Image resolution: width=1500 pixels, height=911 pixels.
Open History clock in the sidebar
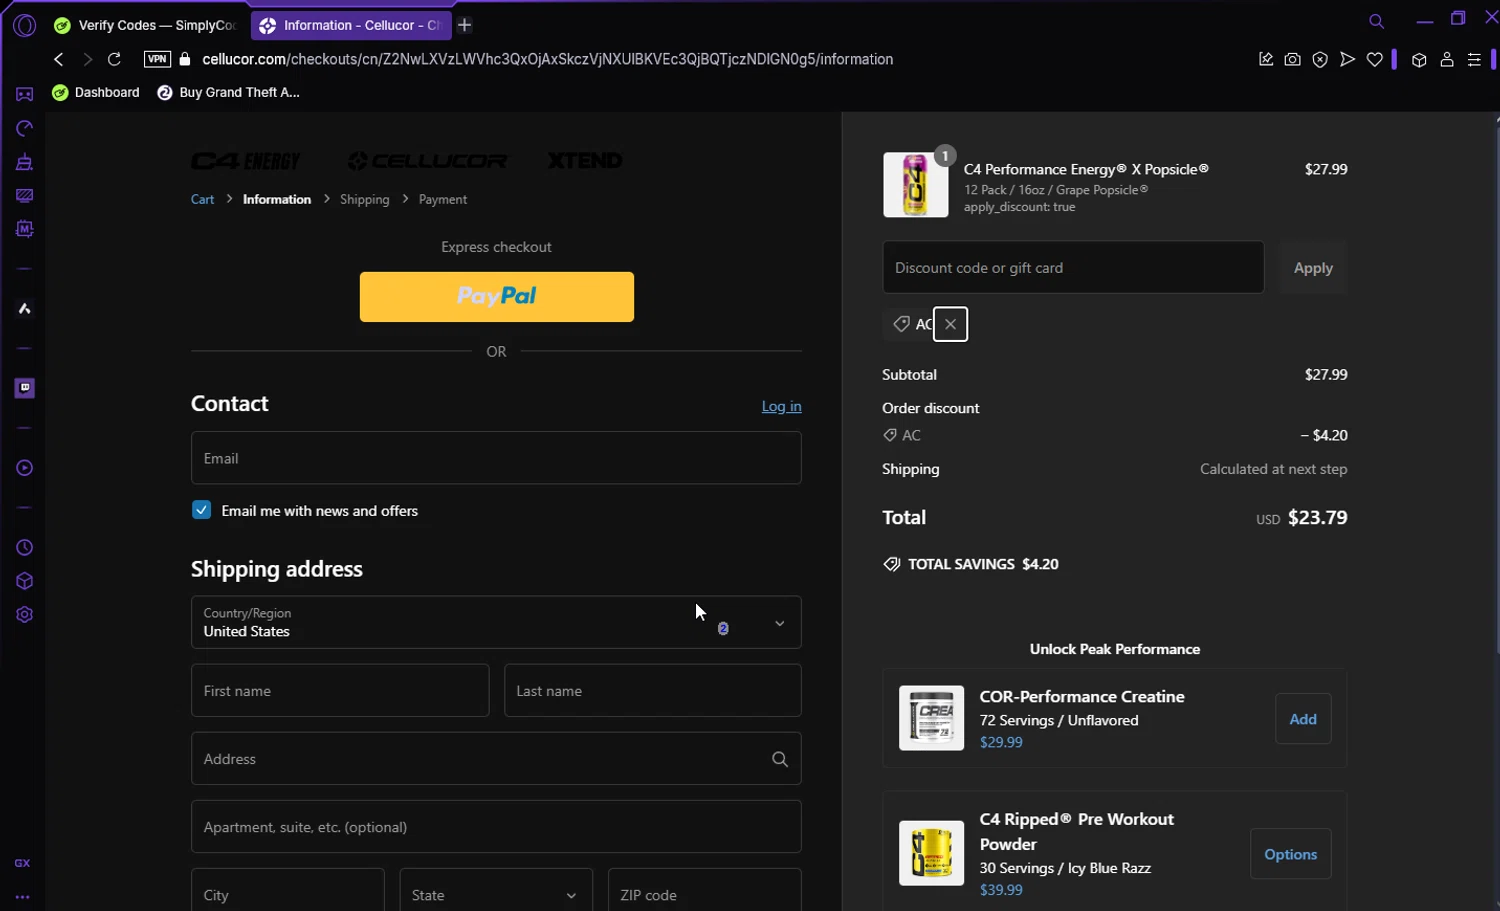pyautogui.click(x=24, y=548)
